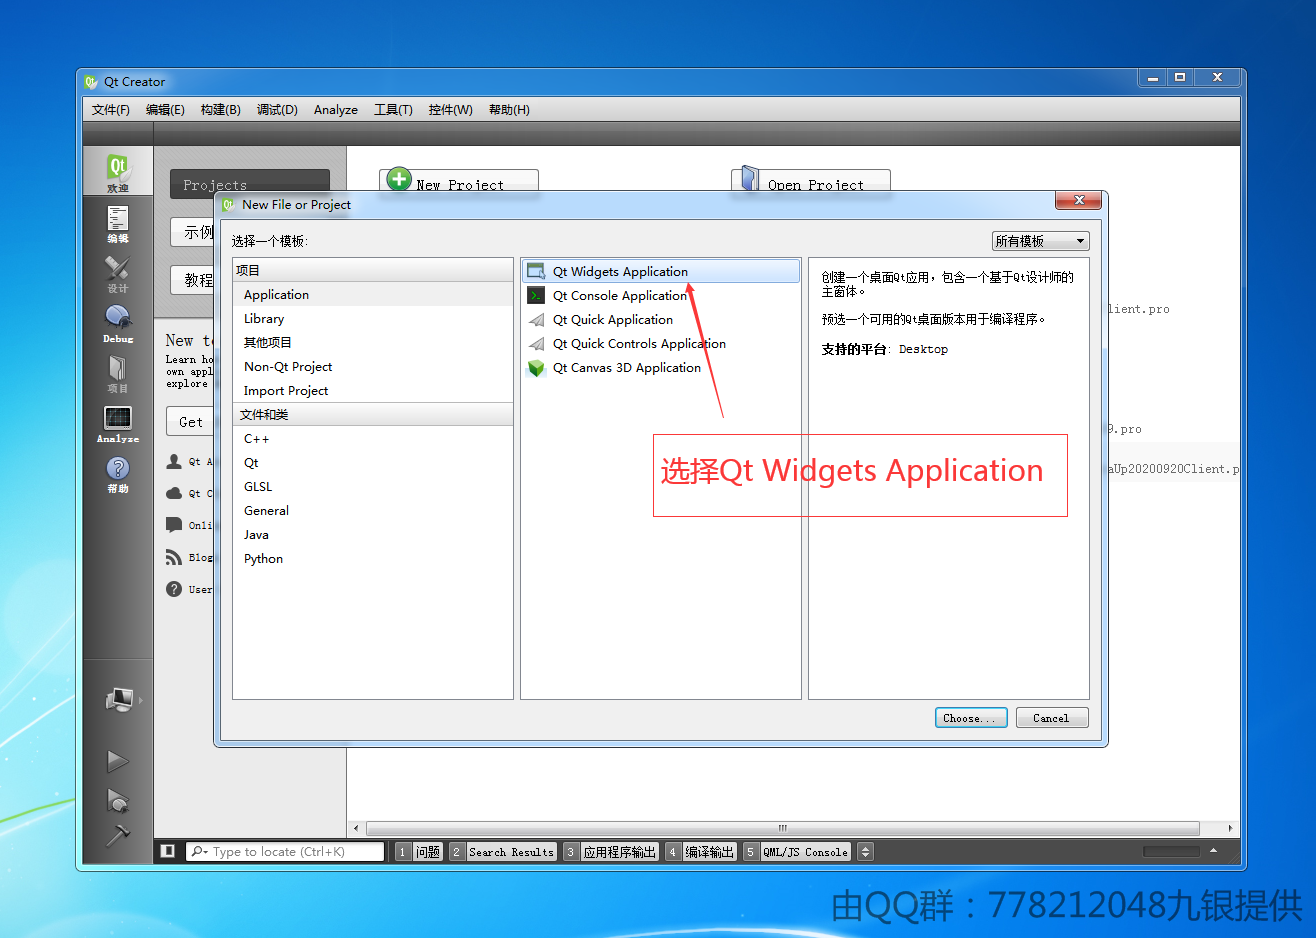Open the 编译输出 output pane
The image size is (1316, 938).
pyautogui.click(x=701, y=852)
